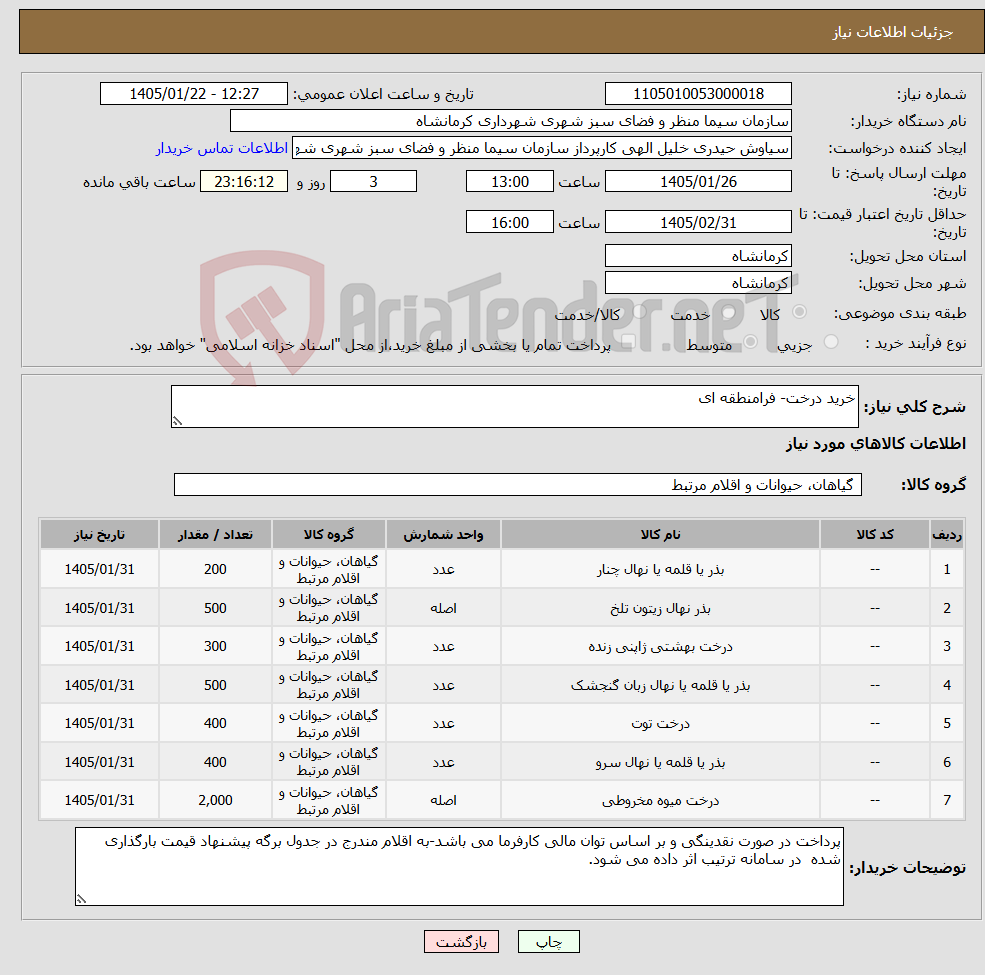Viewport: 985px width, 975px height.
Task: Click item name بذر یا قلمه یا نهال سرو
Action: click(x=660, y=762)
